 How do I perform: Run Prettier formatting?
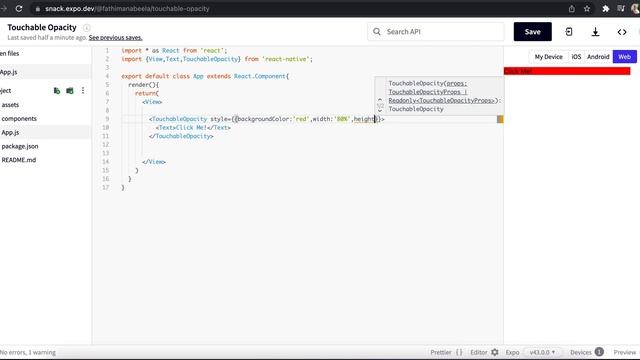click(x=441, y=352)
